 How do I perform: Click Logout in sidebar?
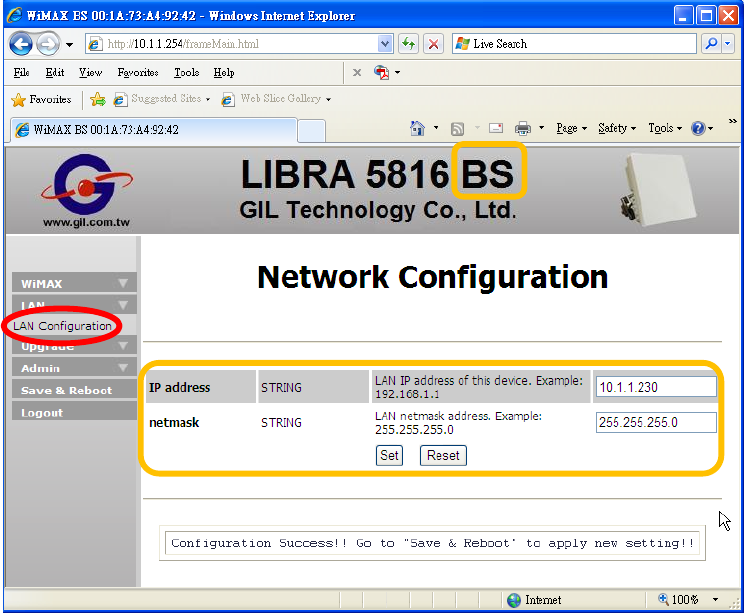pos(74,412)
